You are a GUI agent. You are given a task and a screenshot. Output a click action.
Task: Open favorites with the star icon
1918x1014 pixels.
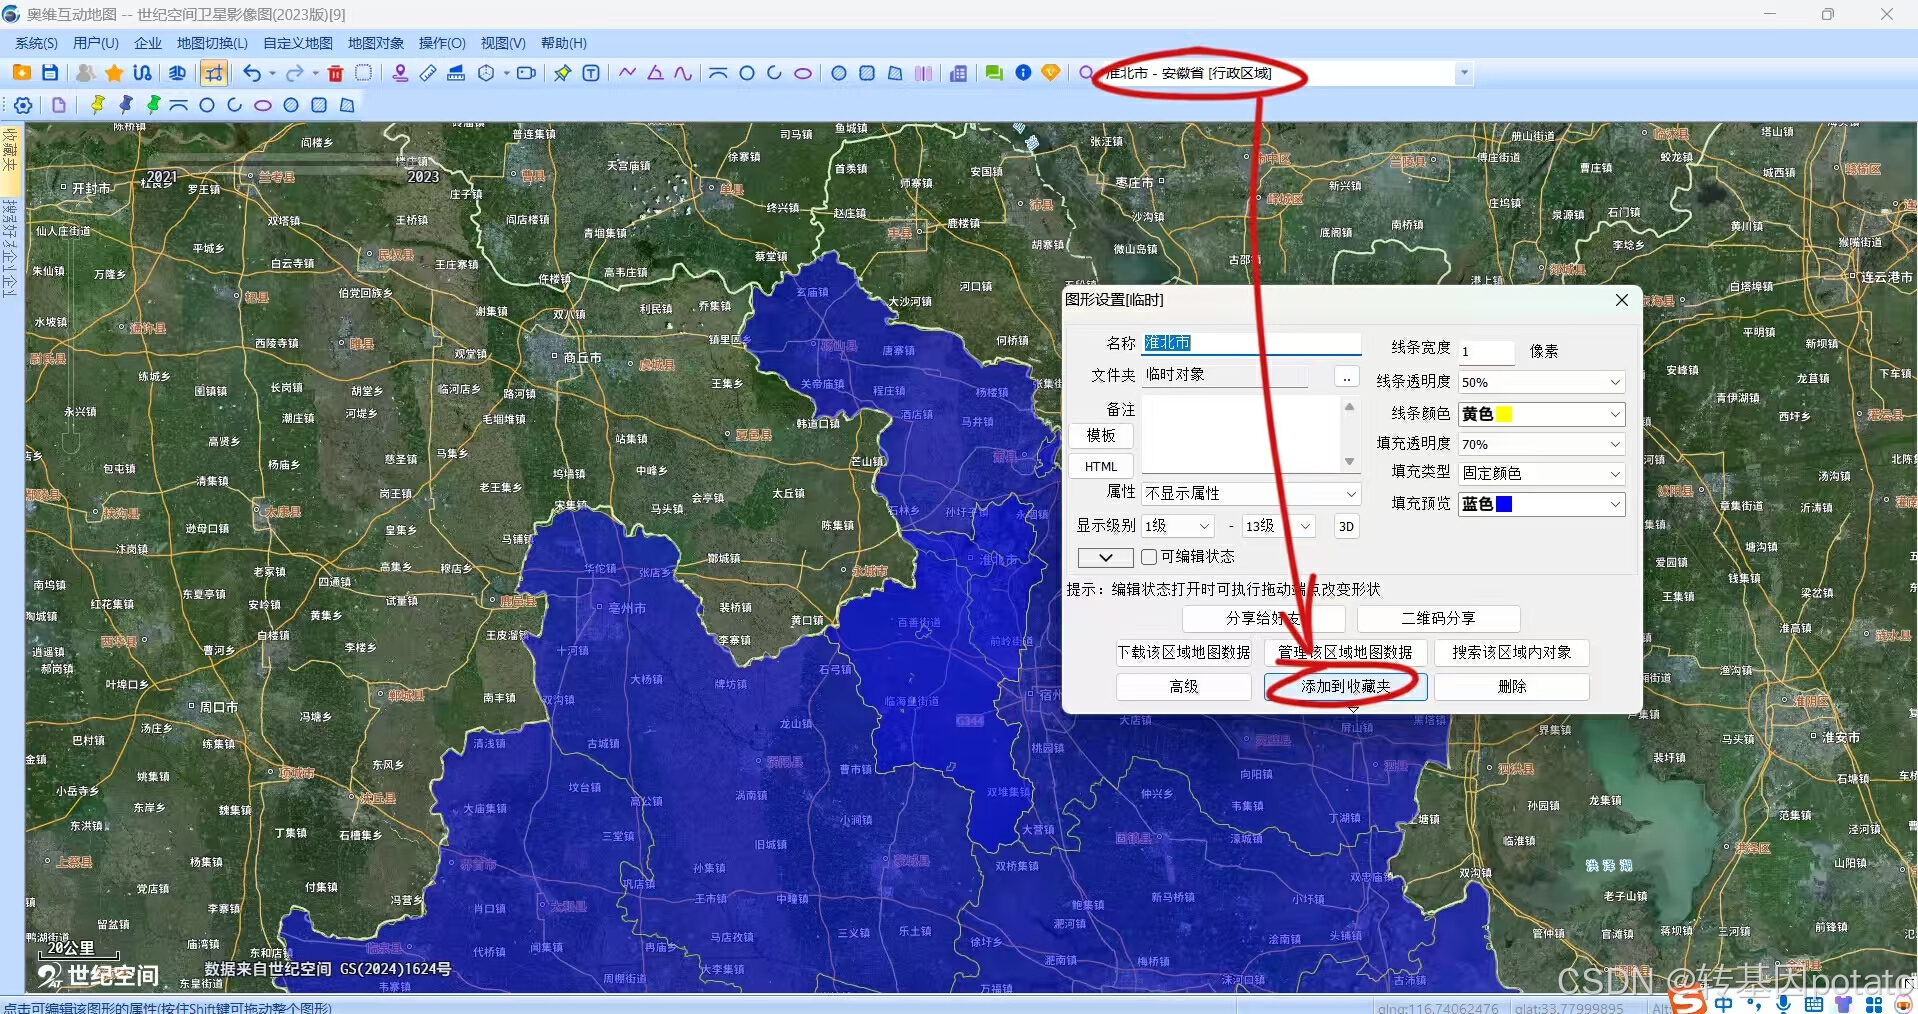coord(114,73)
